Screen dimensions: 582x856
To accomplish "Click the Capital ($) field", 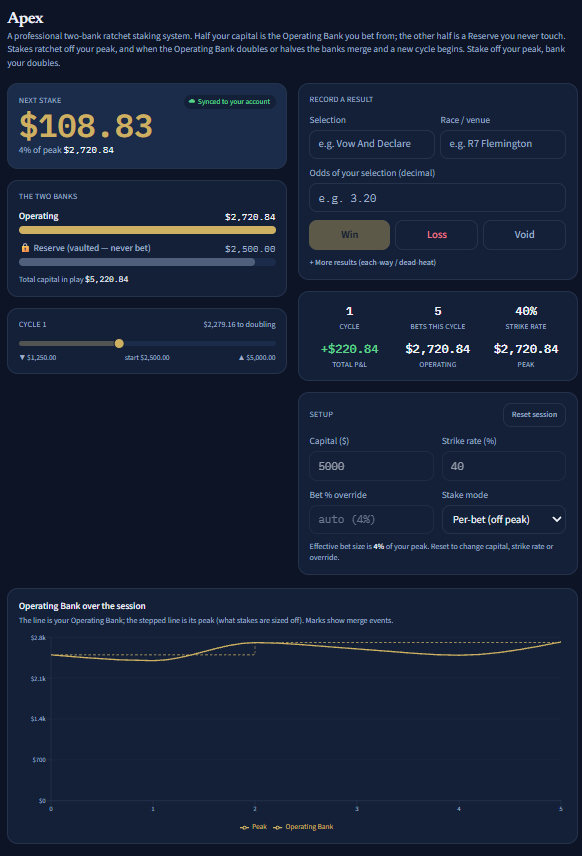I will pos(371,466).
